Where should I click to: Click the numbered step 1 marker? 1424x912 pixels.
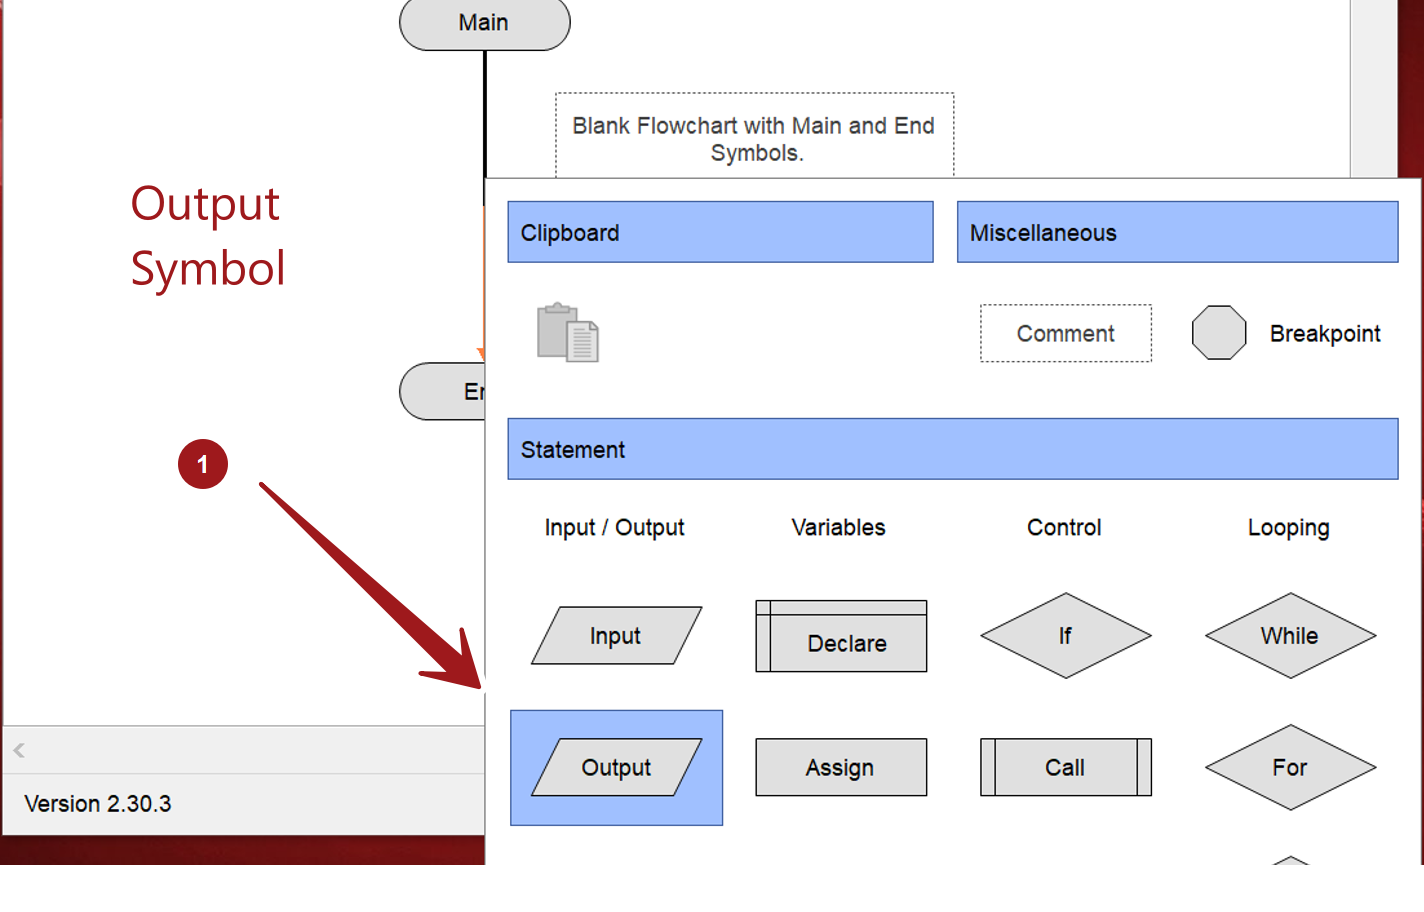pos(203,464)
